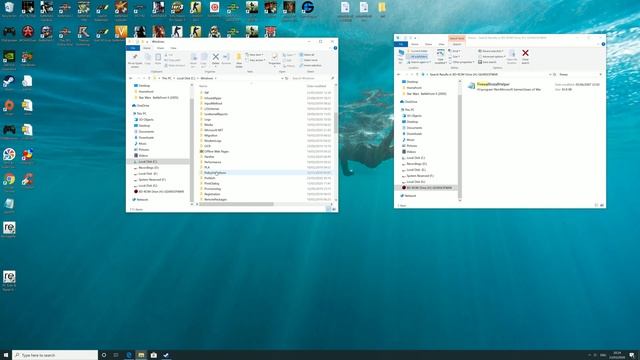Open Properties from the Windows folder ribbon
This screenshot has width=640, height=360.
click(x=274, y=59)
